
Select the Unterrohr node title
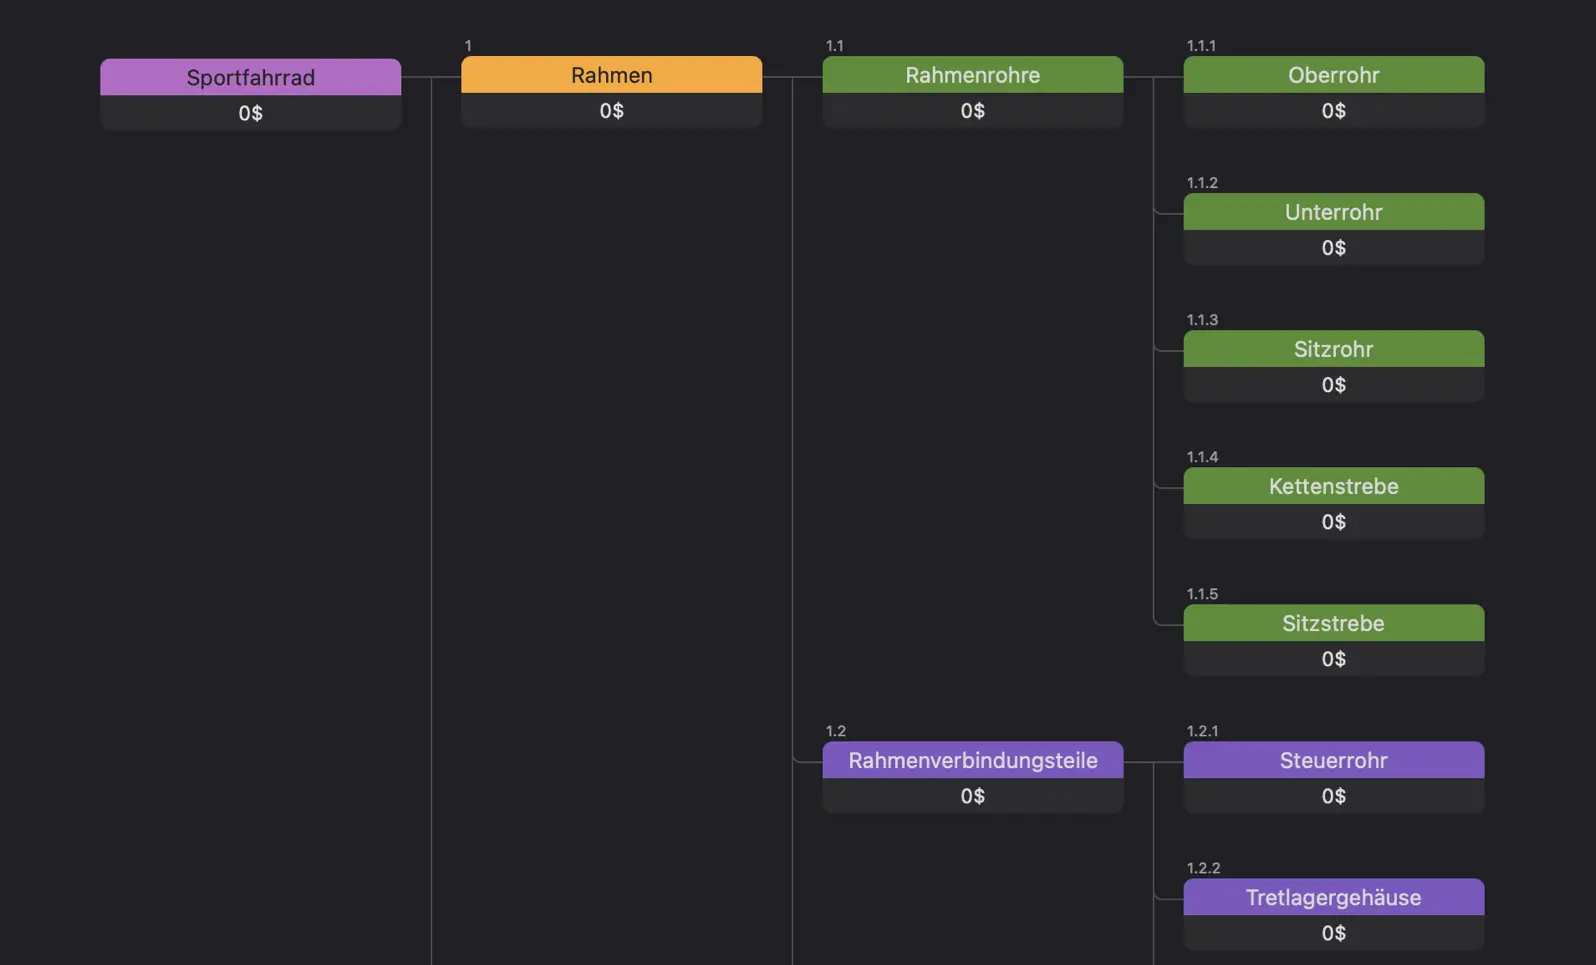1333,212
